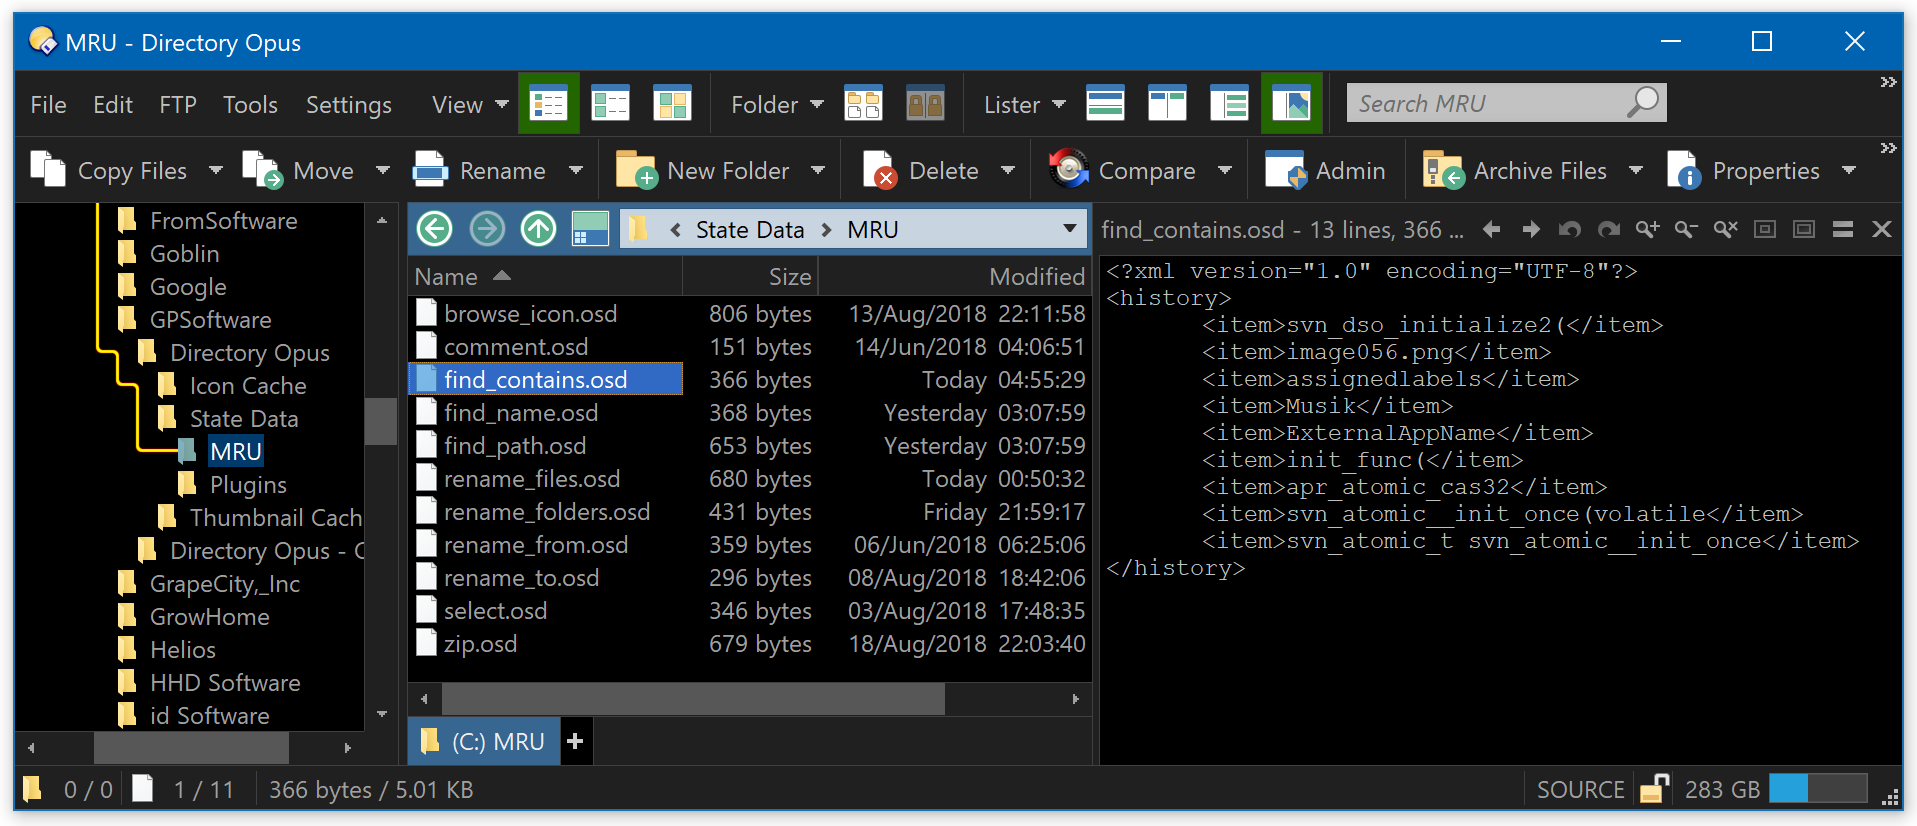This screenshot has height=826, width=1917.
Task: Sort by the Name column header
Action: click(546, 277)
